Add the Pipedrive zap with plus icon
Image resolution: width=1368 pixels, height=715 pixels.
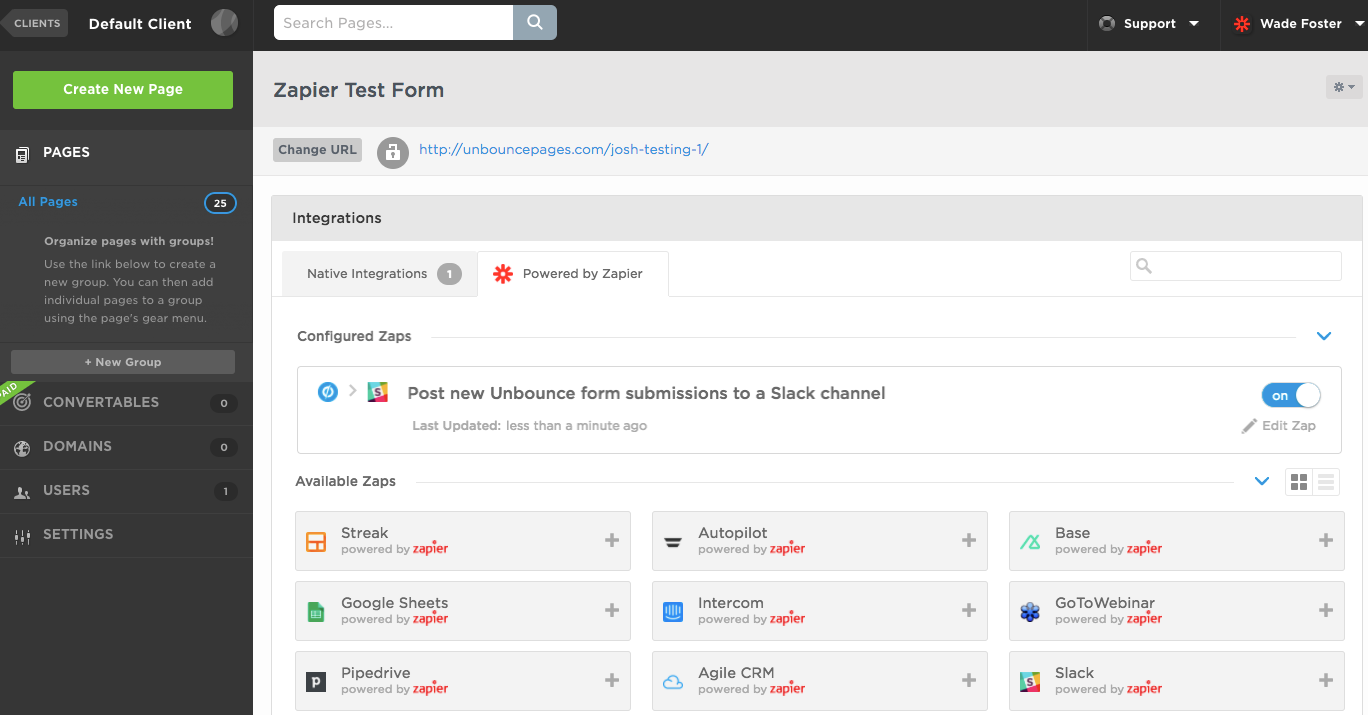pos(612,680)
